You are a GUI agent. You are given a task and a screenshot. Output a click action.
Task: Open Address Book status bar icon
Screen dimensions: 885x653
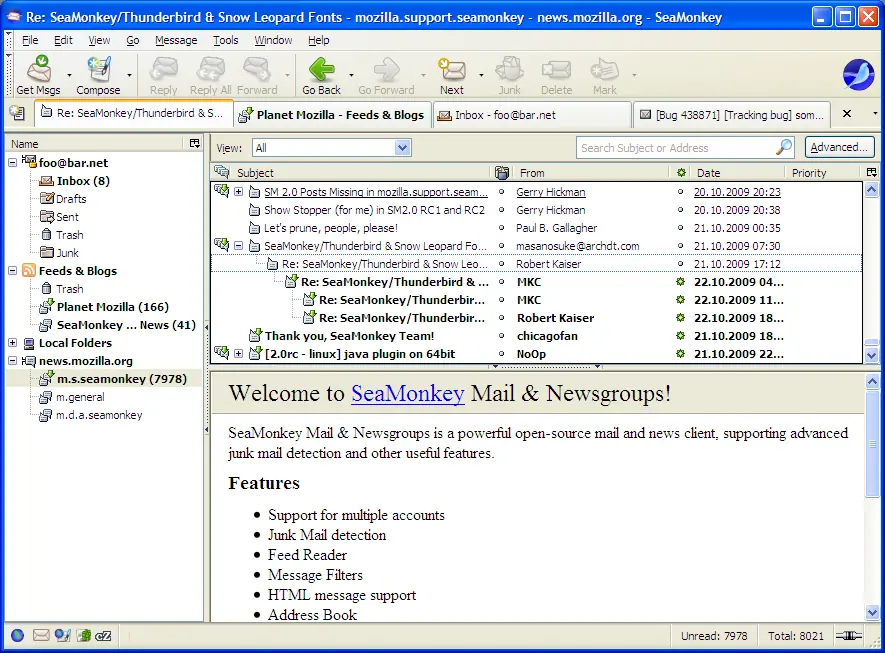[x=84, y=636]
